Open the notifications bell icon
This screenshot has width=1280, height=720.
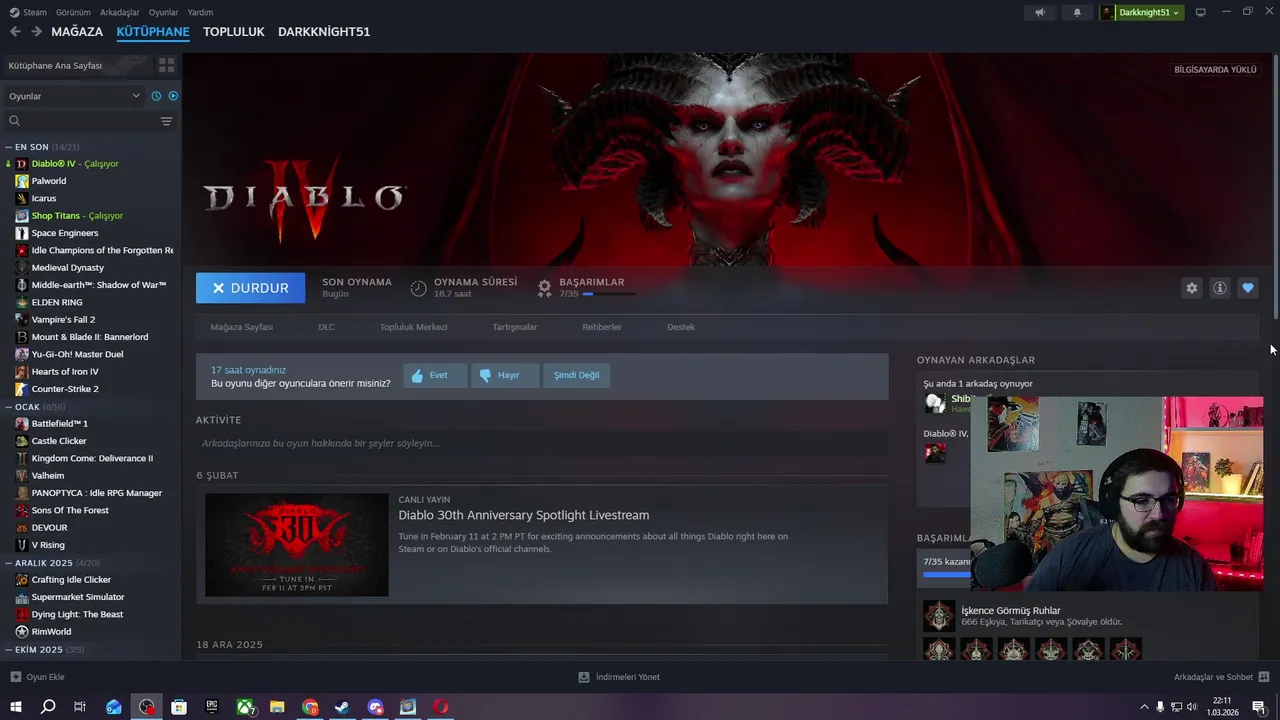pos(1077,12)
